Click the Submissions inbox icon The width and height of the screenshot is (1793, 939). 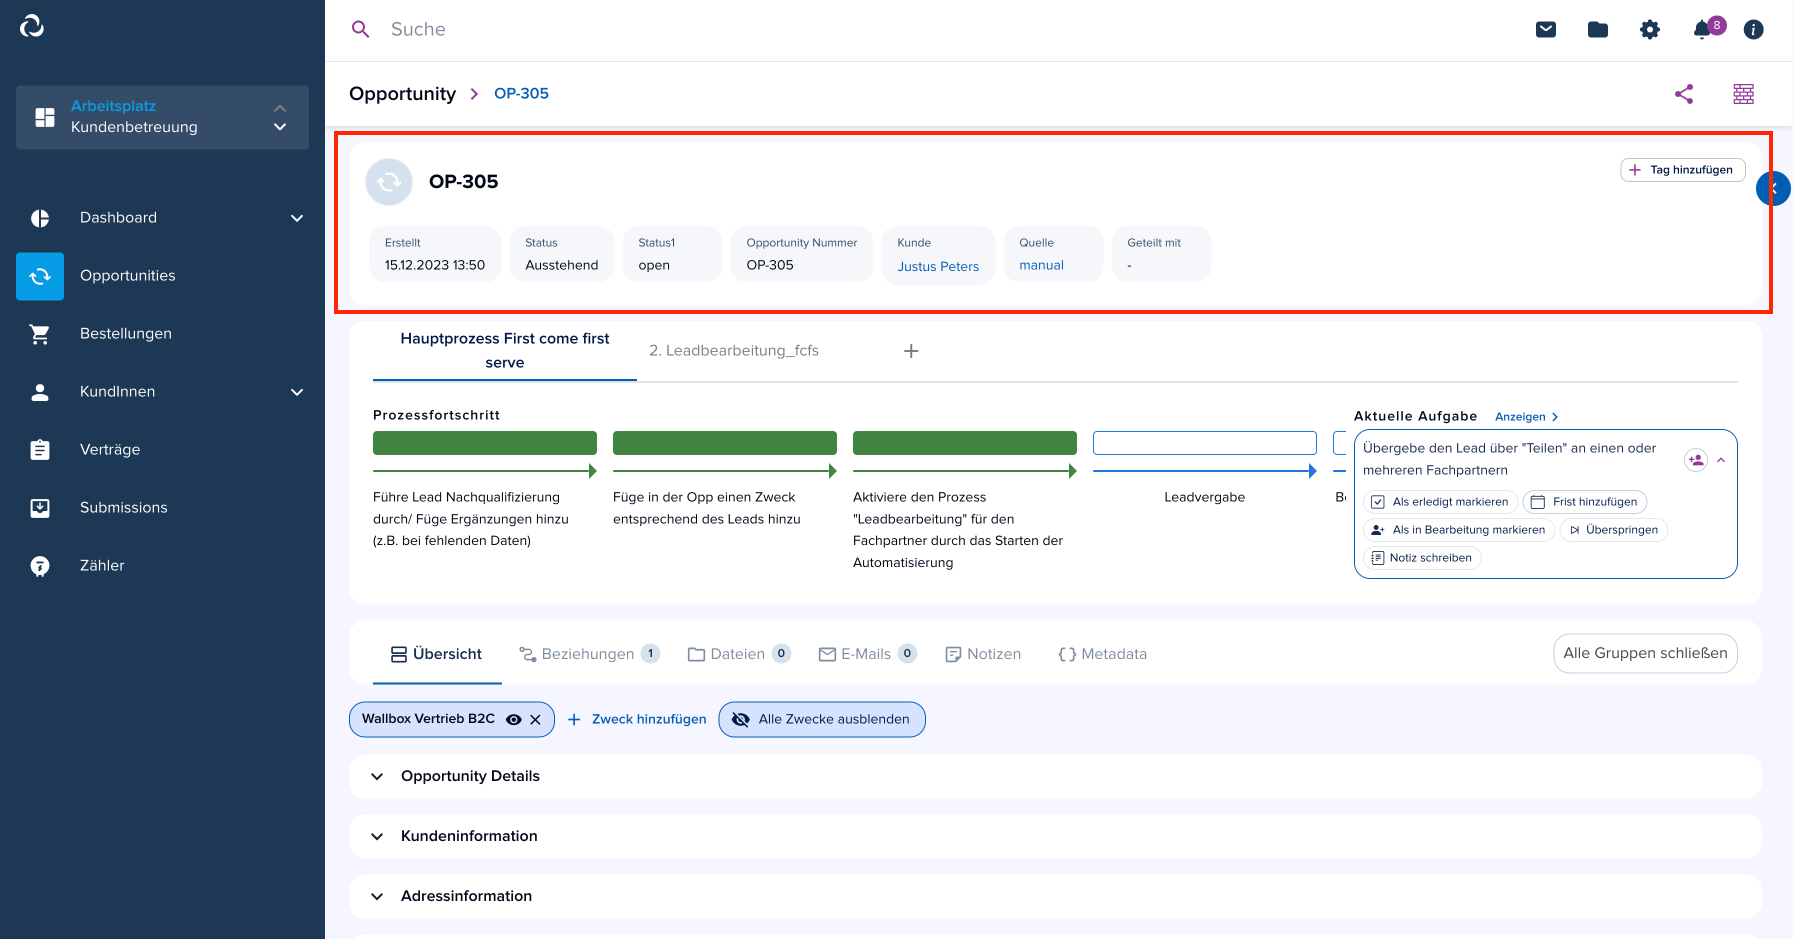coord(40,508)
